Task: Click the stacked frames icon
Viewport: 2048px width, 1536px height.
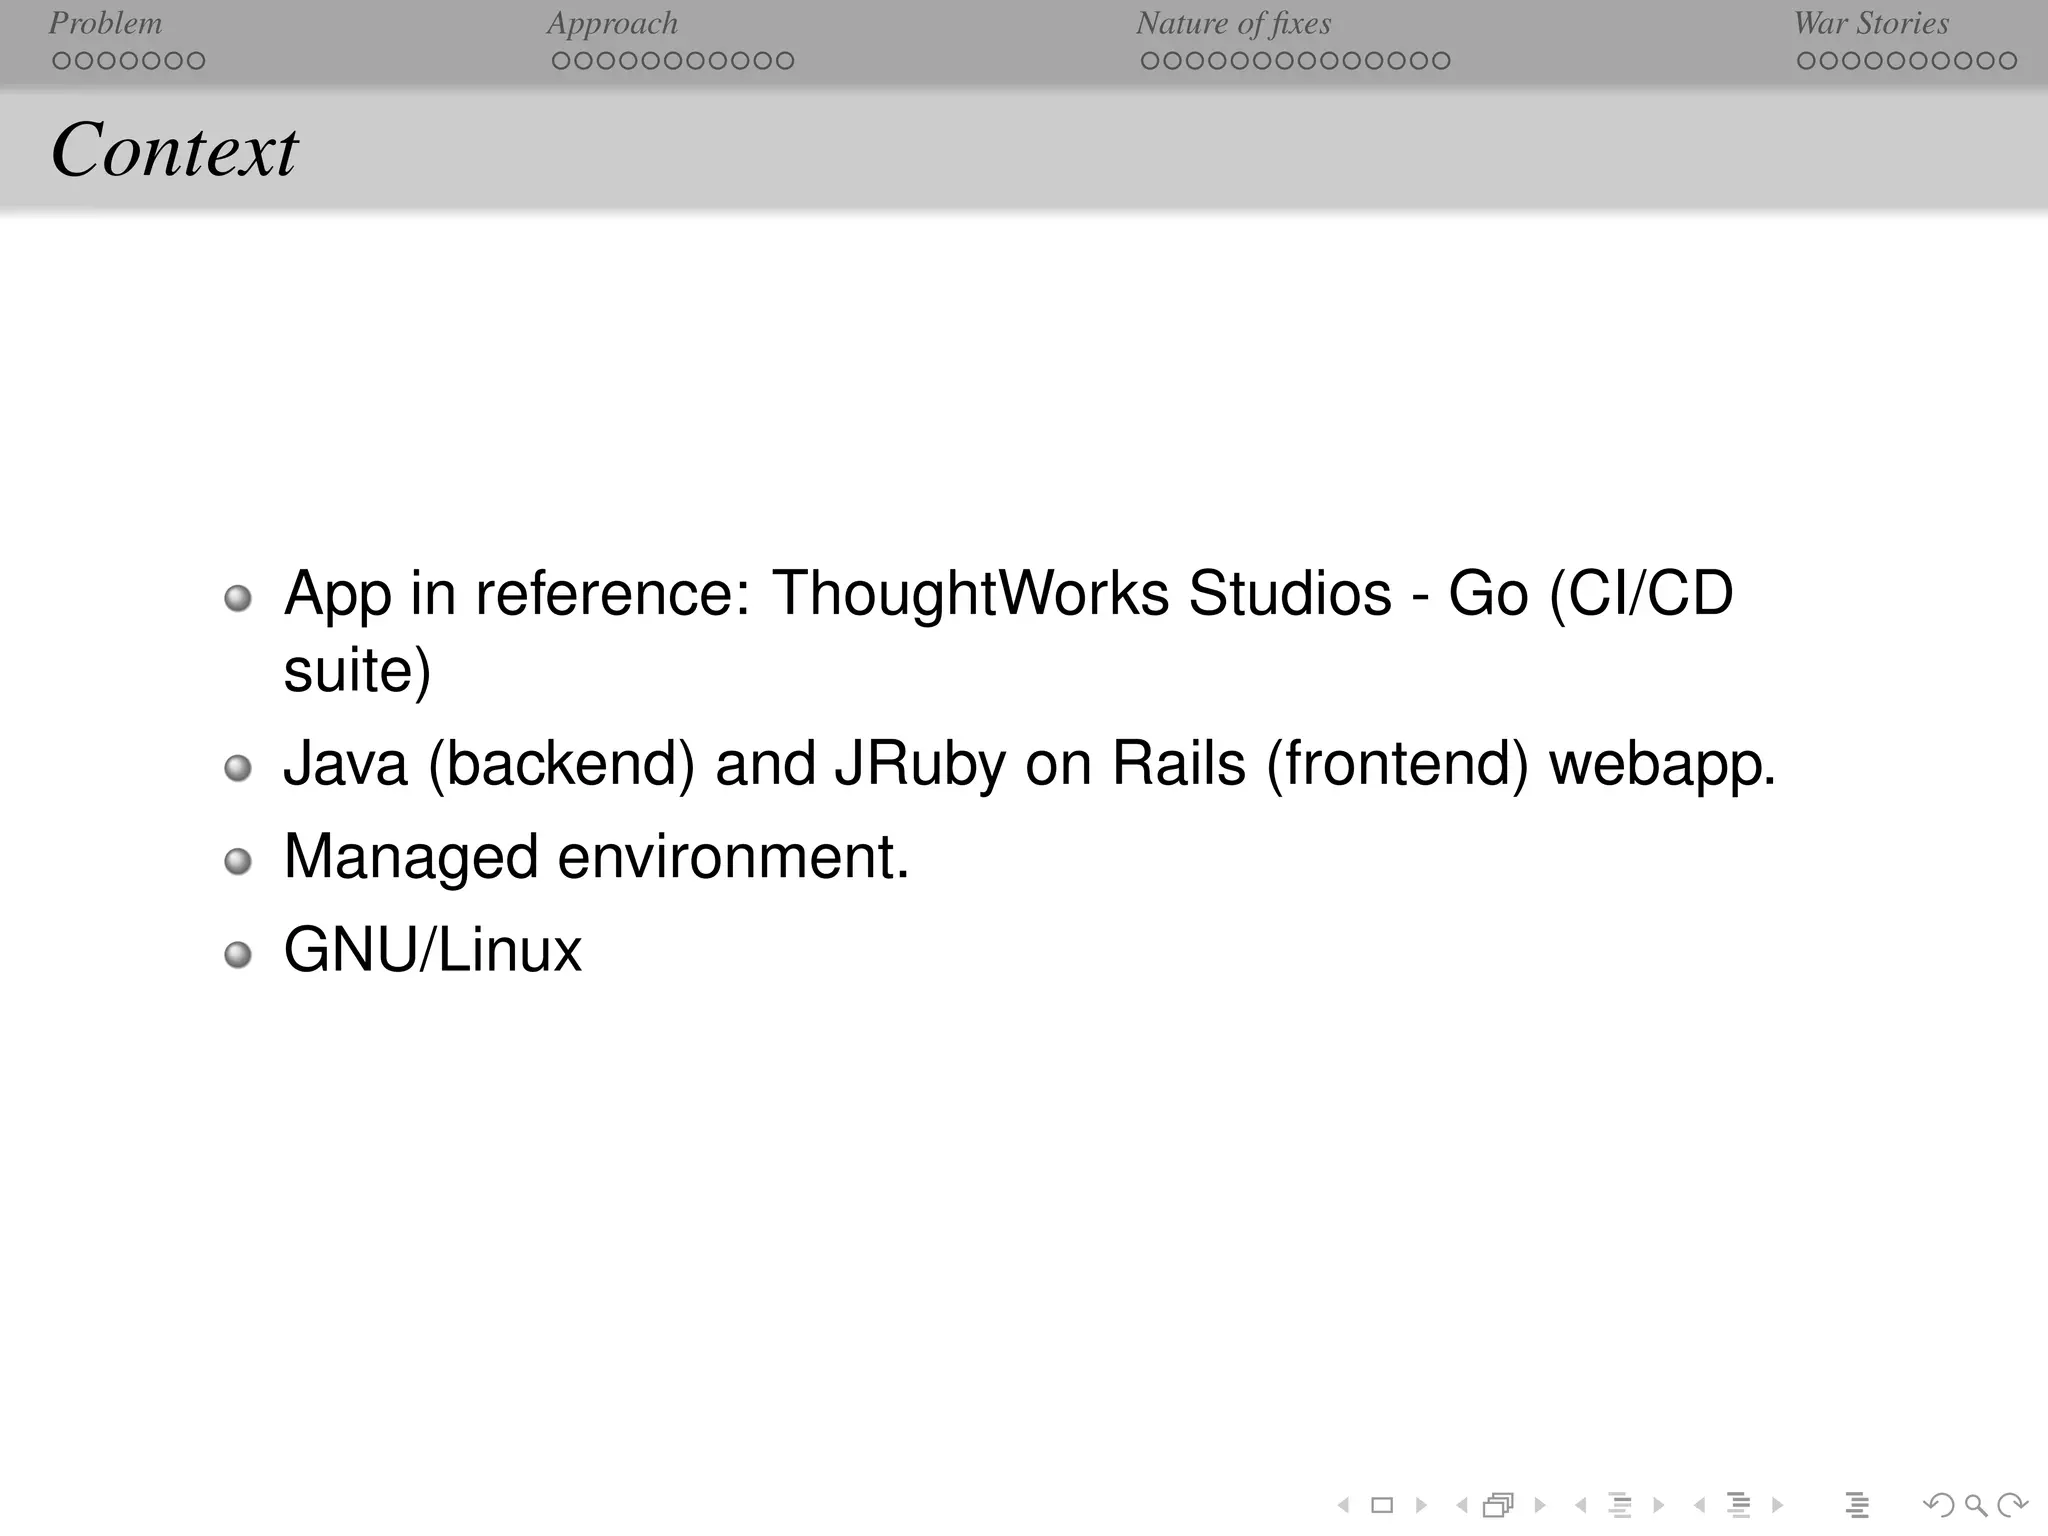Action: [1499, 1505]
